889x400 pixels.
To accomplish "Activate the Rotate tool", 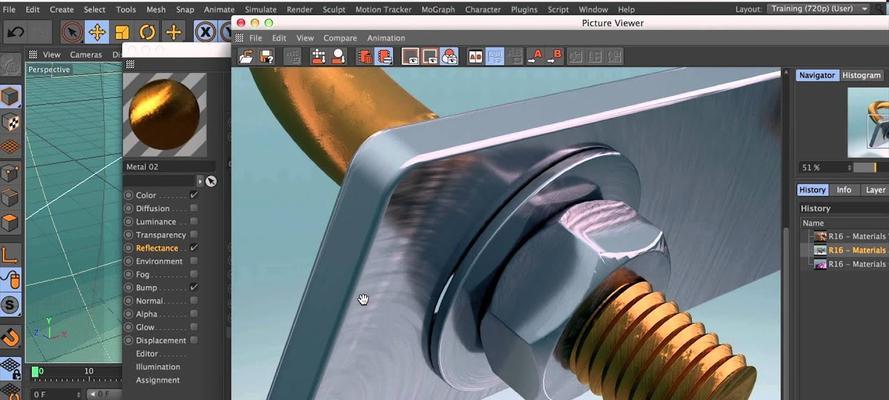I will point(147,32).
